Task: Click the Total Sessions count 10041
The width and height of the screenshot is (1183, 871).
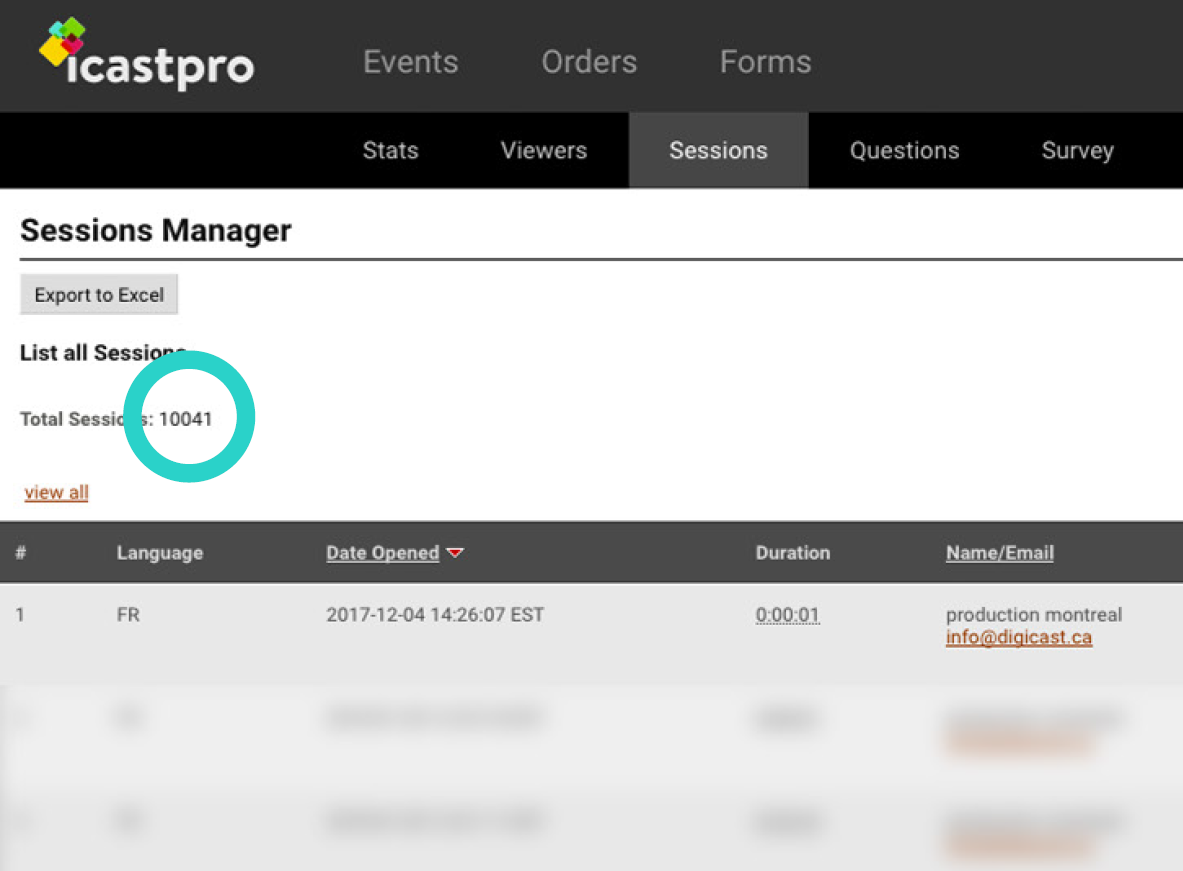Action: coord(186,419)
